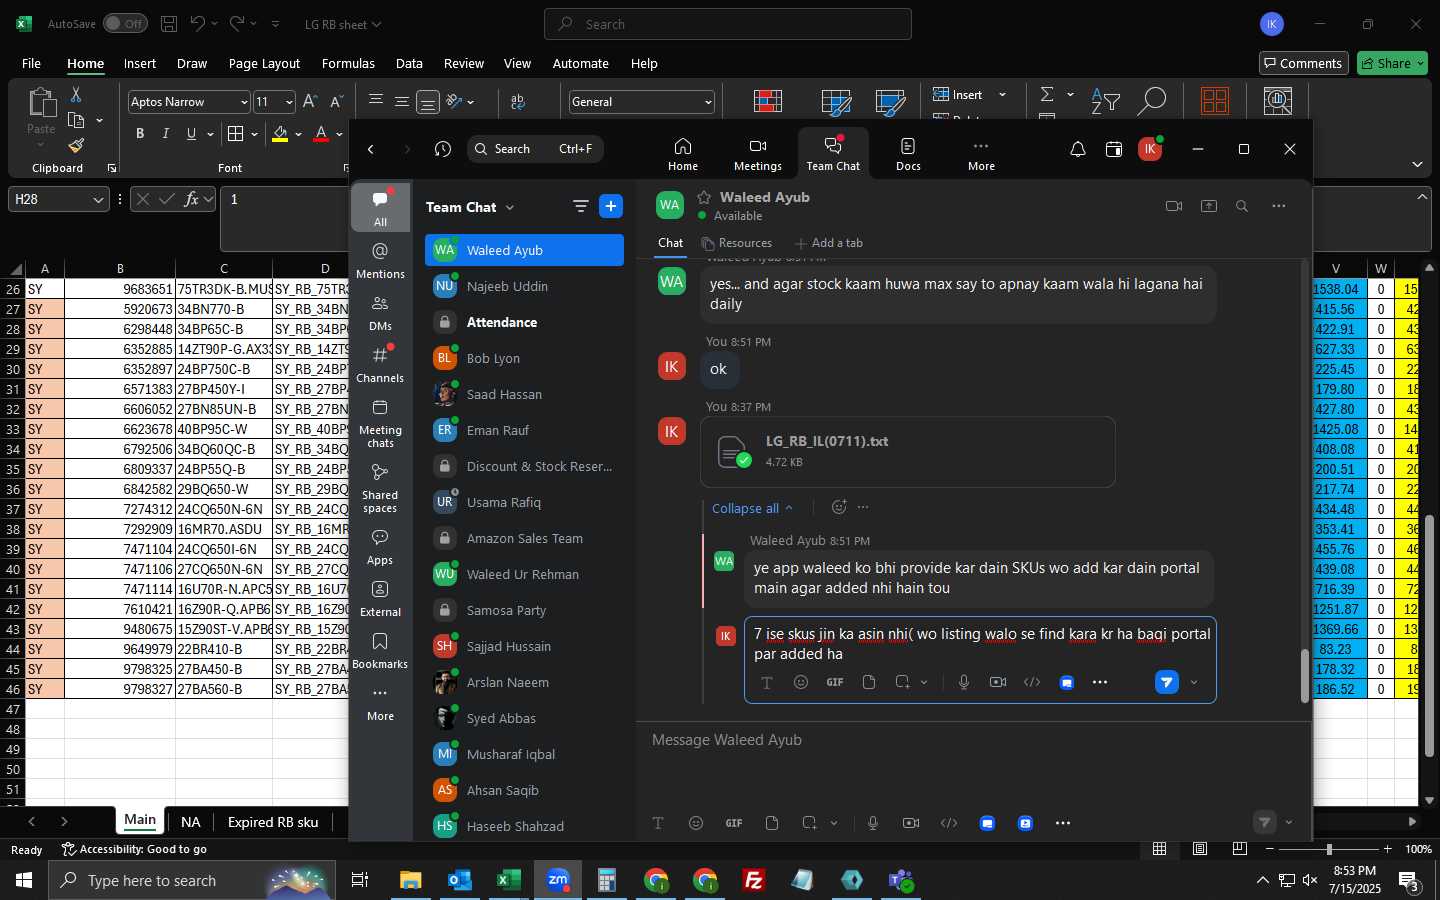
Task: Open Zoom calendar icon next to bell
Action: 1113,149
